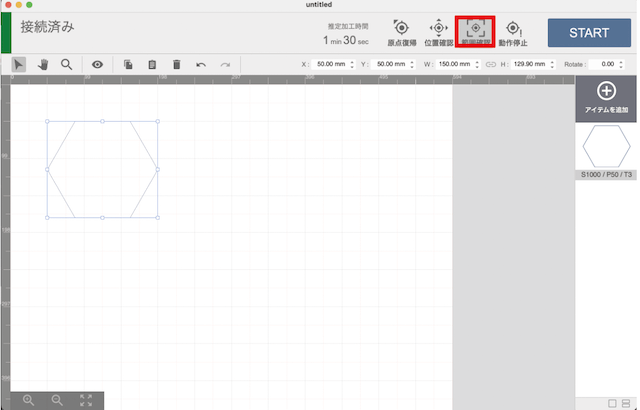Click the 範囲確認 range check button
The width and height of the screenshot is (640, 410).
click(475, 32)
